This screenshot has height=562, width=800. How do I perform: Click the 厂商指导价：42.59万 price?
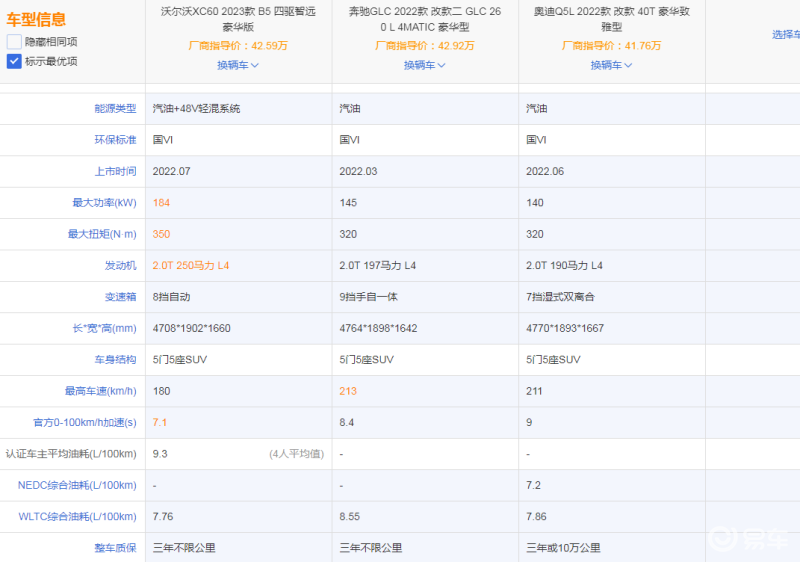238,46
